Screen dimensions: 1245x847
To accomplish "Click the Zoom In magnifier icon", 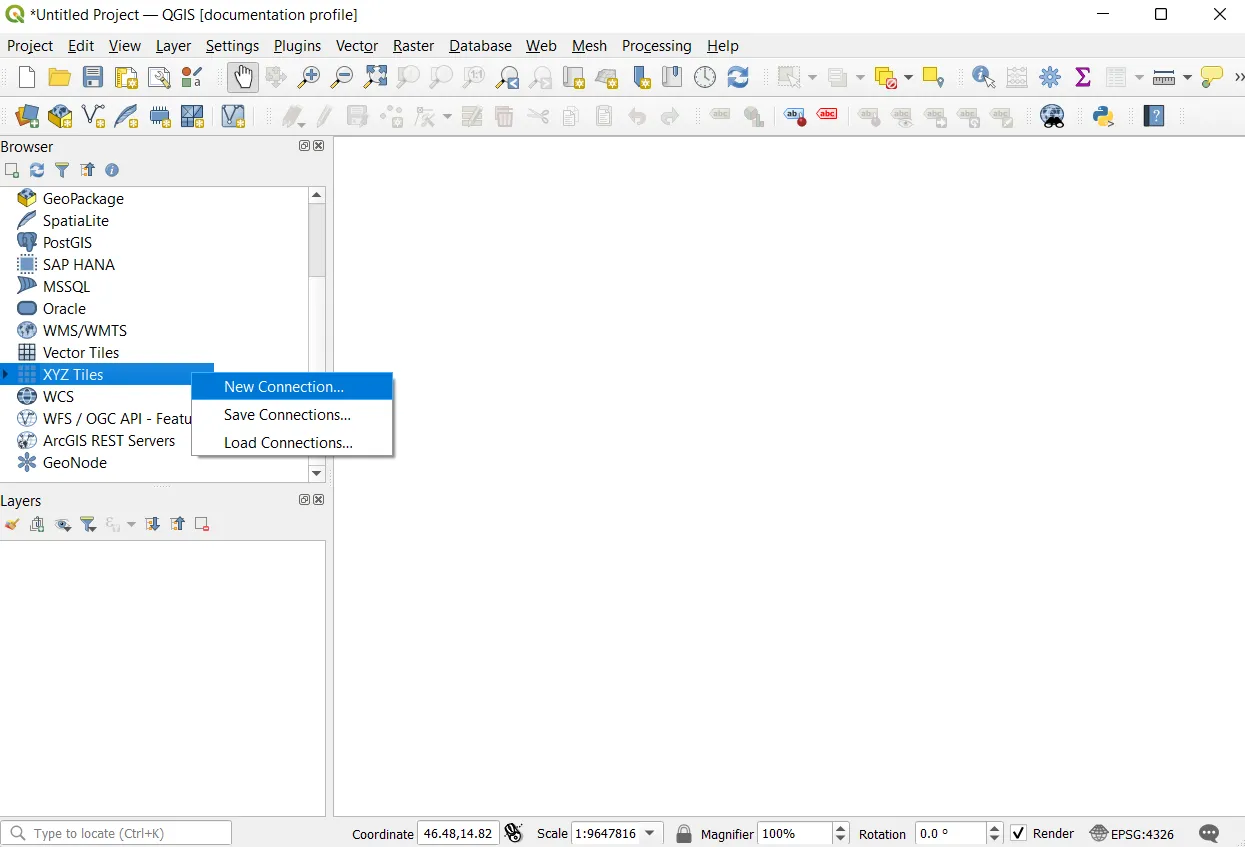I will click(x=309, y=77).
